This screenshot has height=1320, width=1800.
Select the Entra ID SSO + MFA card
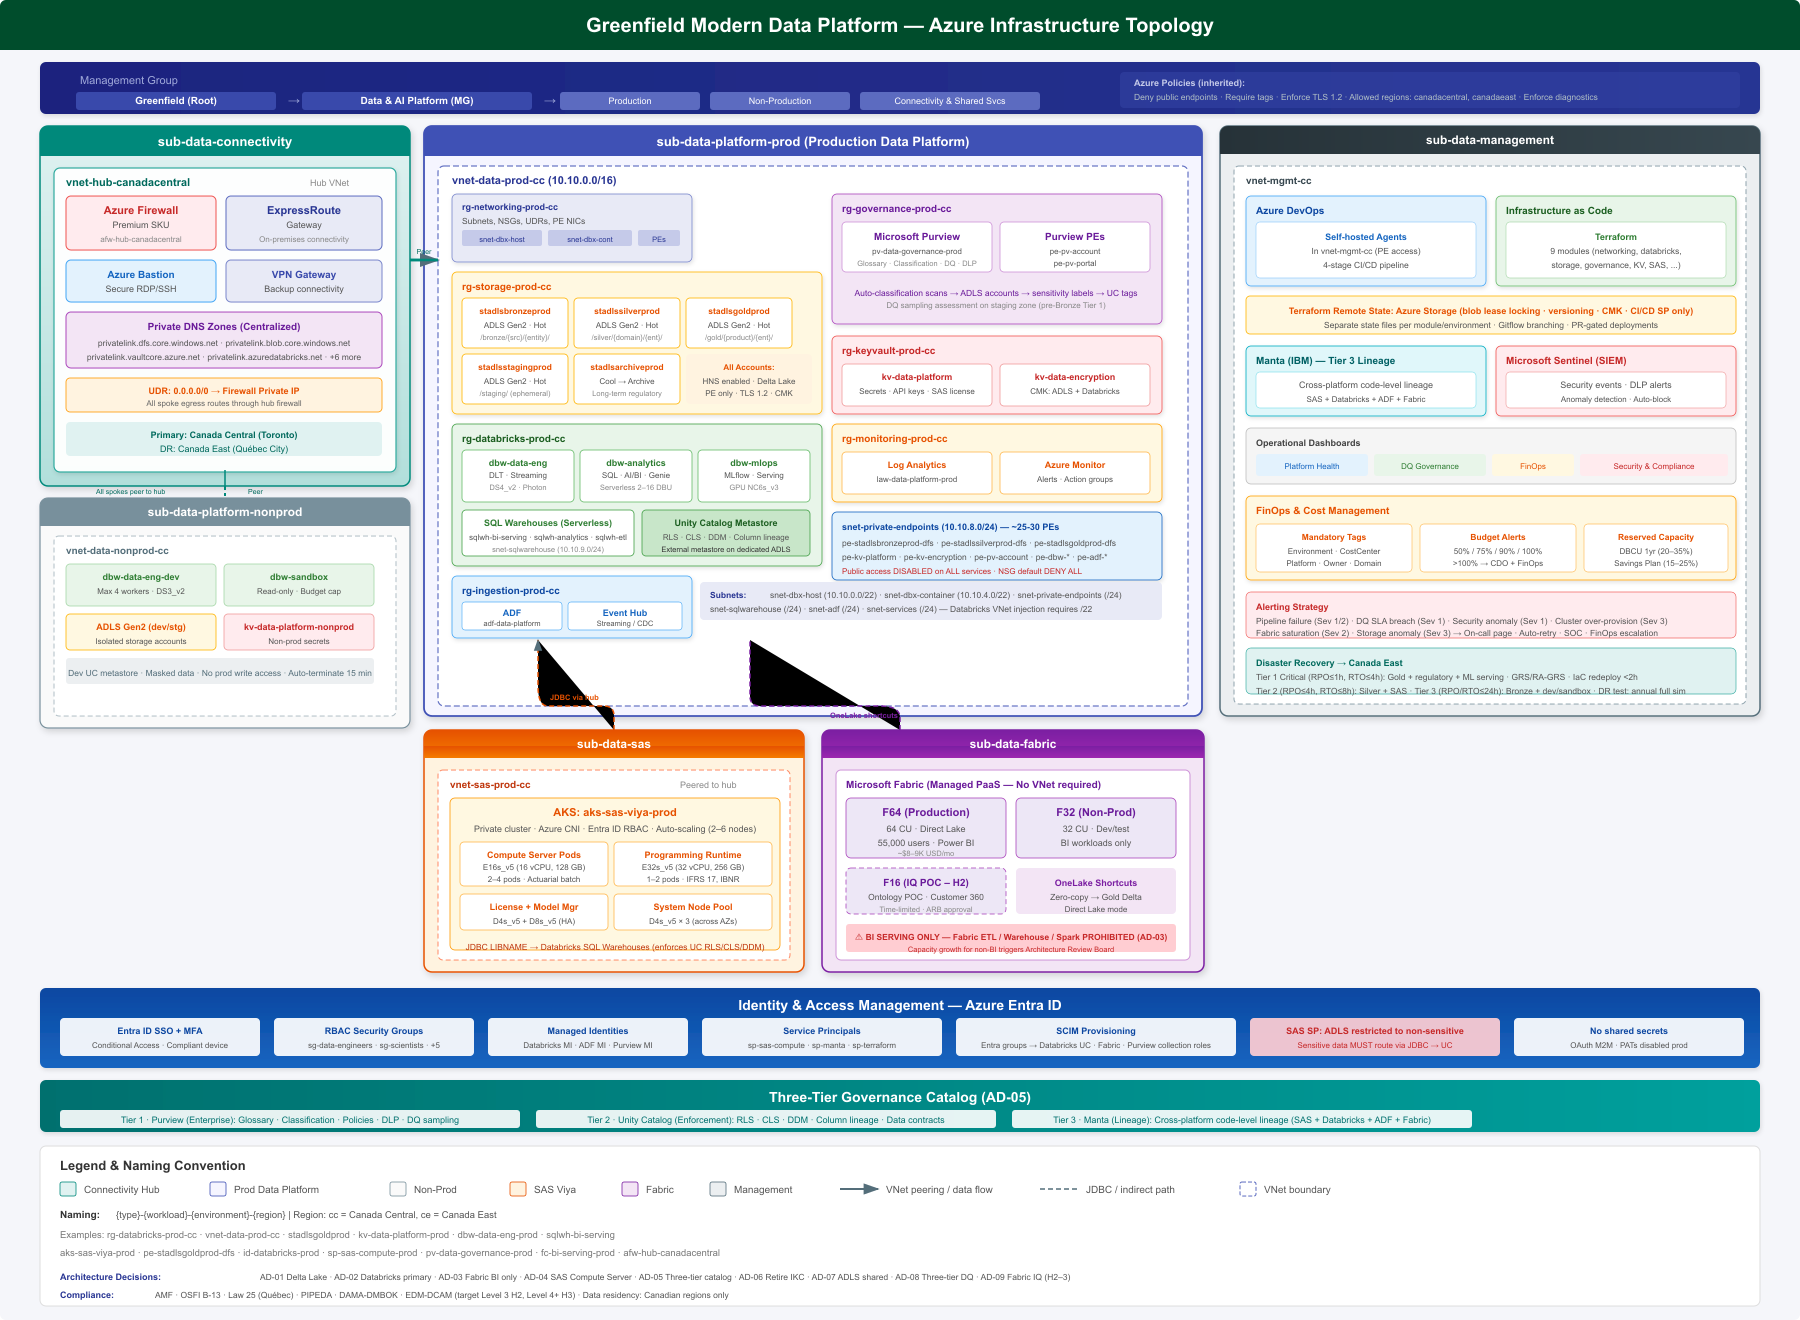coord(160,1037)
